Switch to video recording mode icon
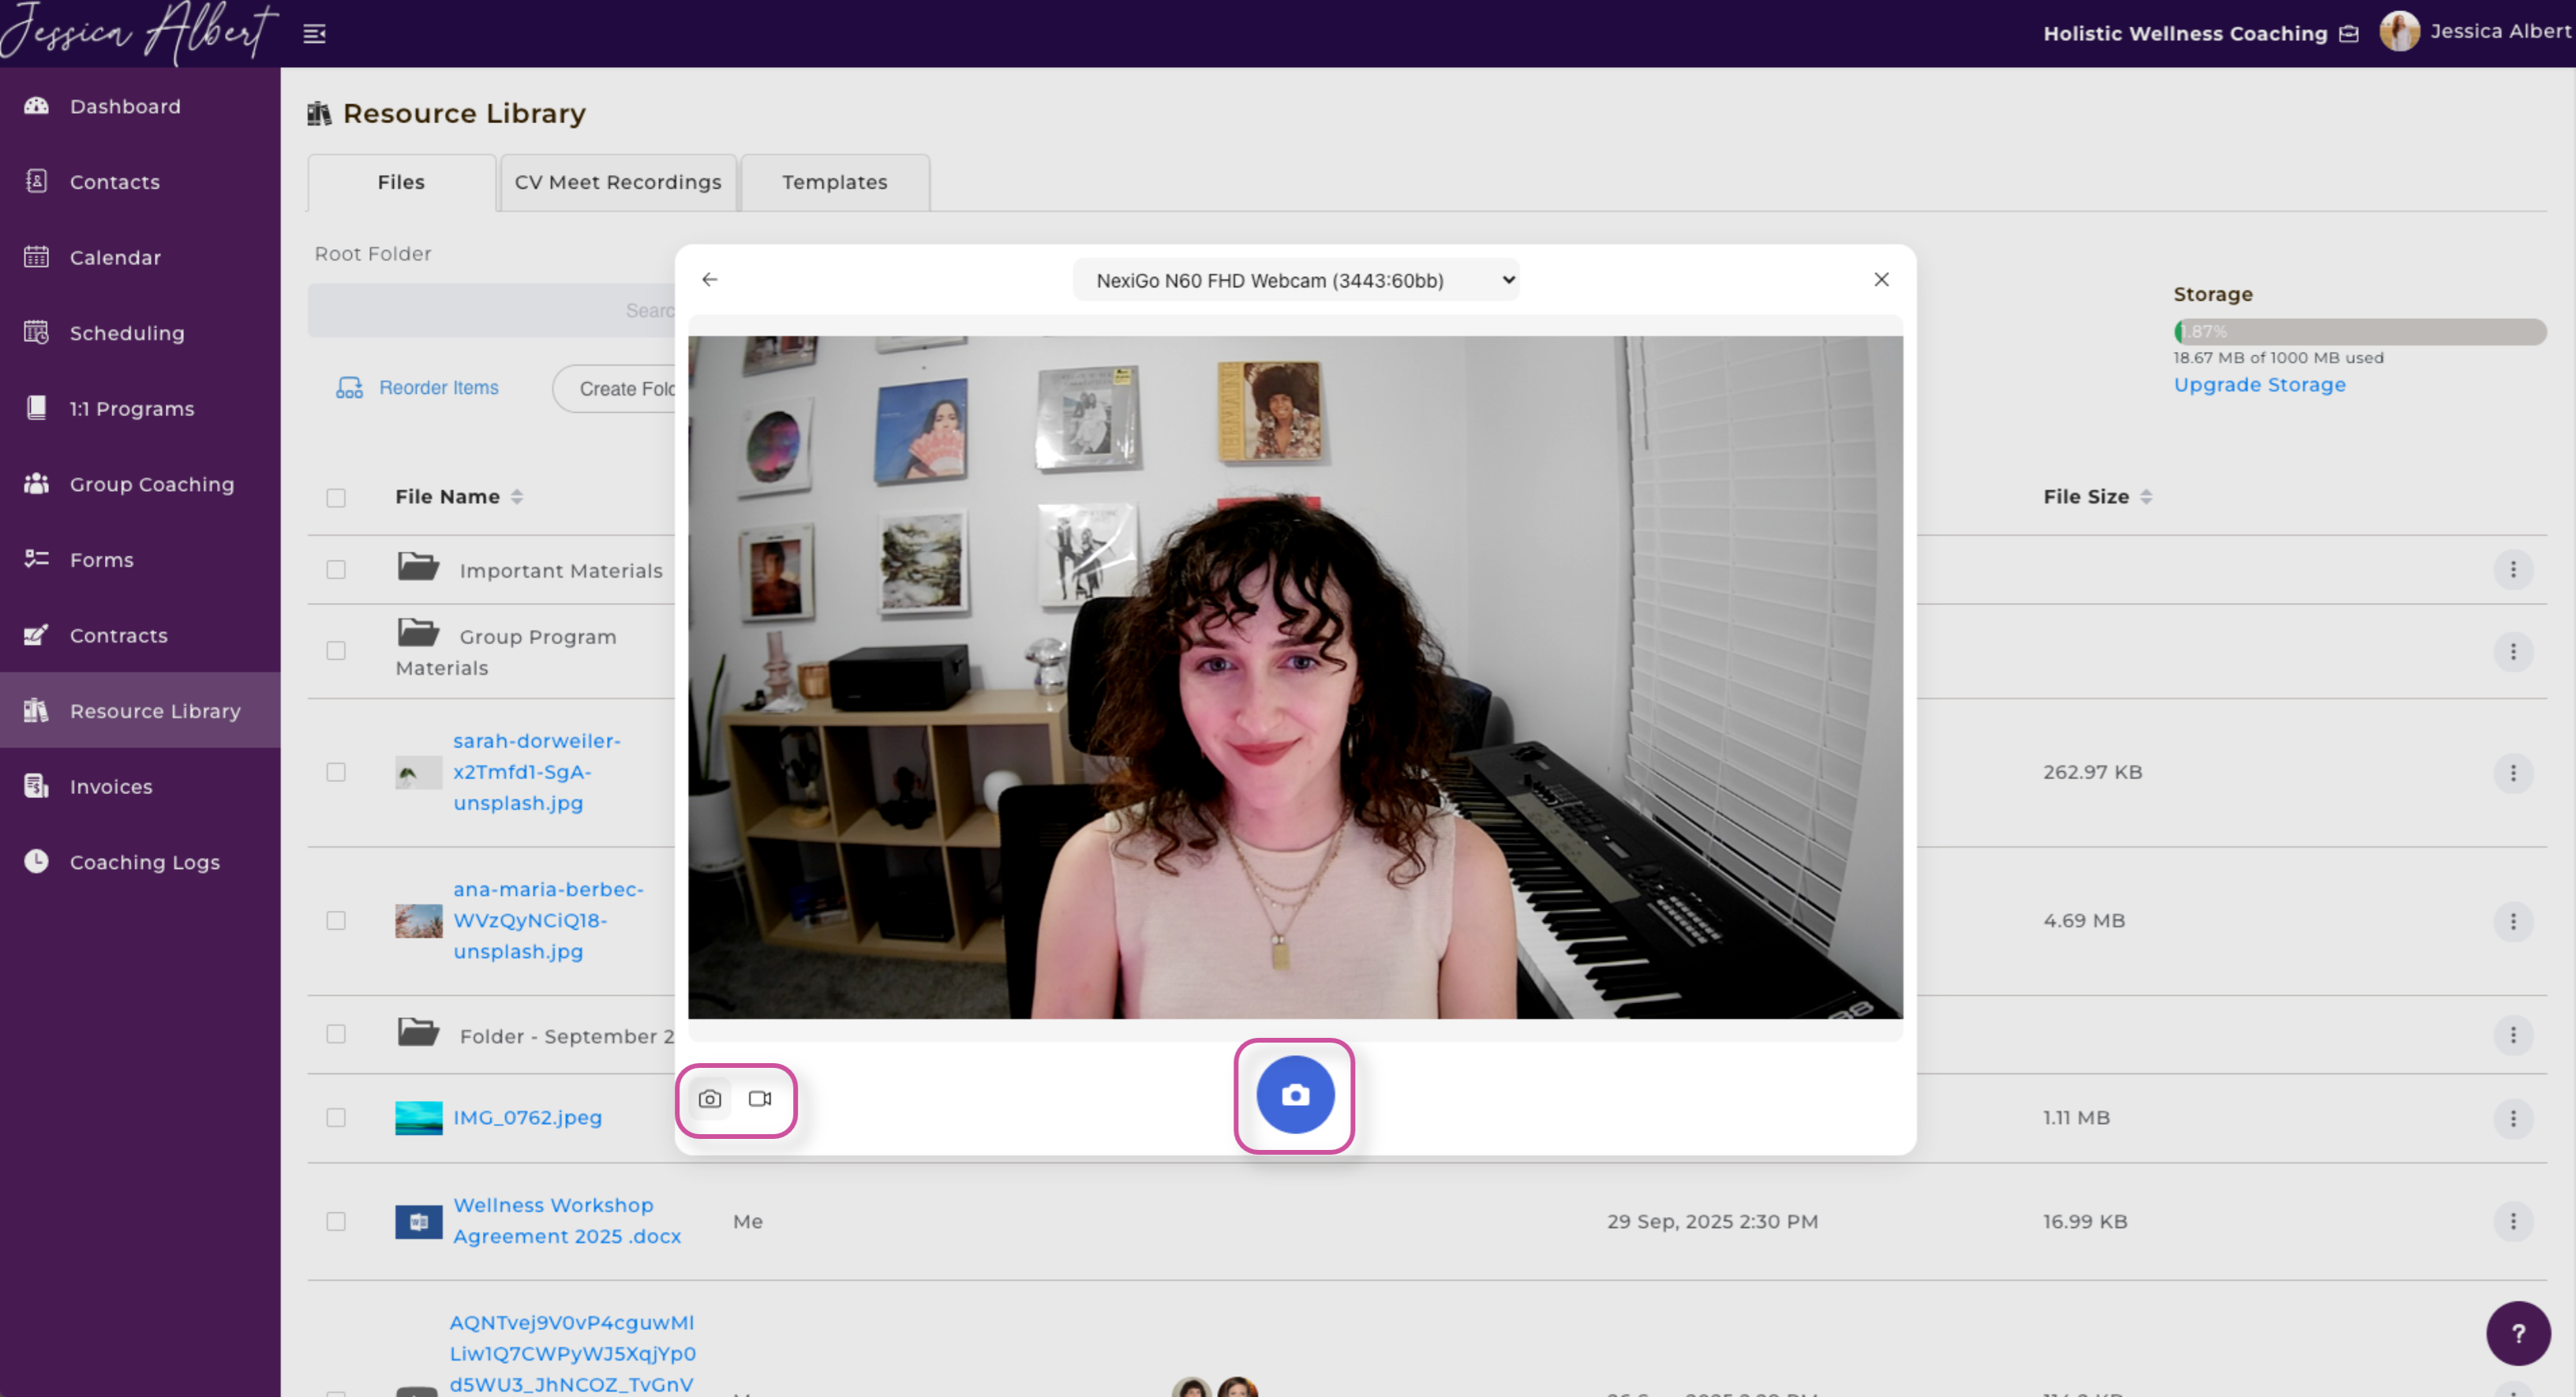 pyautogui.click(x=760, y=1099)
